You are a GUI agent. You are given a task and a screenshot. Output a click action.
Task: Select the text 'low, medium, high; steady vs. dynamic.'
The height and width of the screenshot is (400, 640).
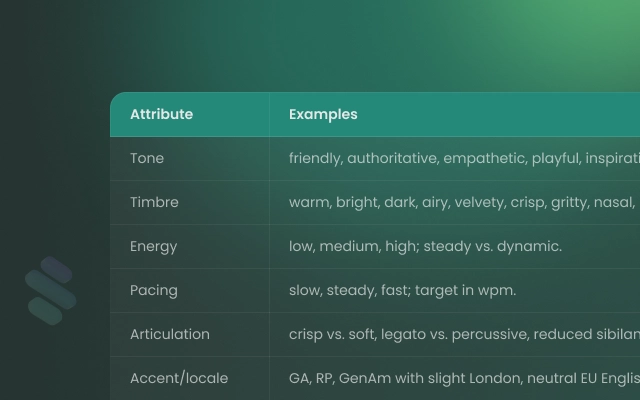pyautogui.click(x=425, y=247)
